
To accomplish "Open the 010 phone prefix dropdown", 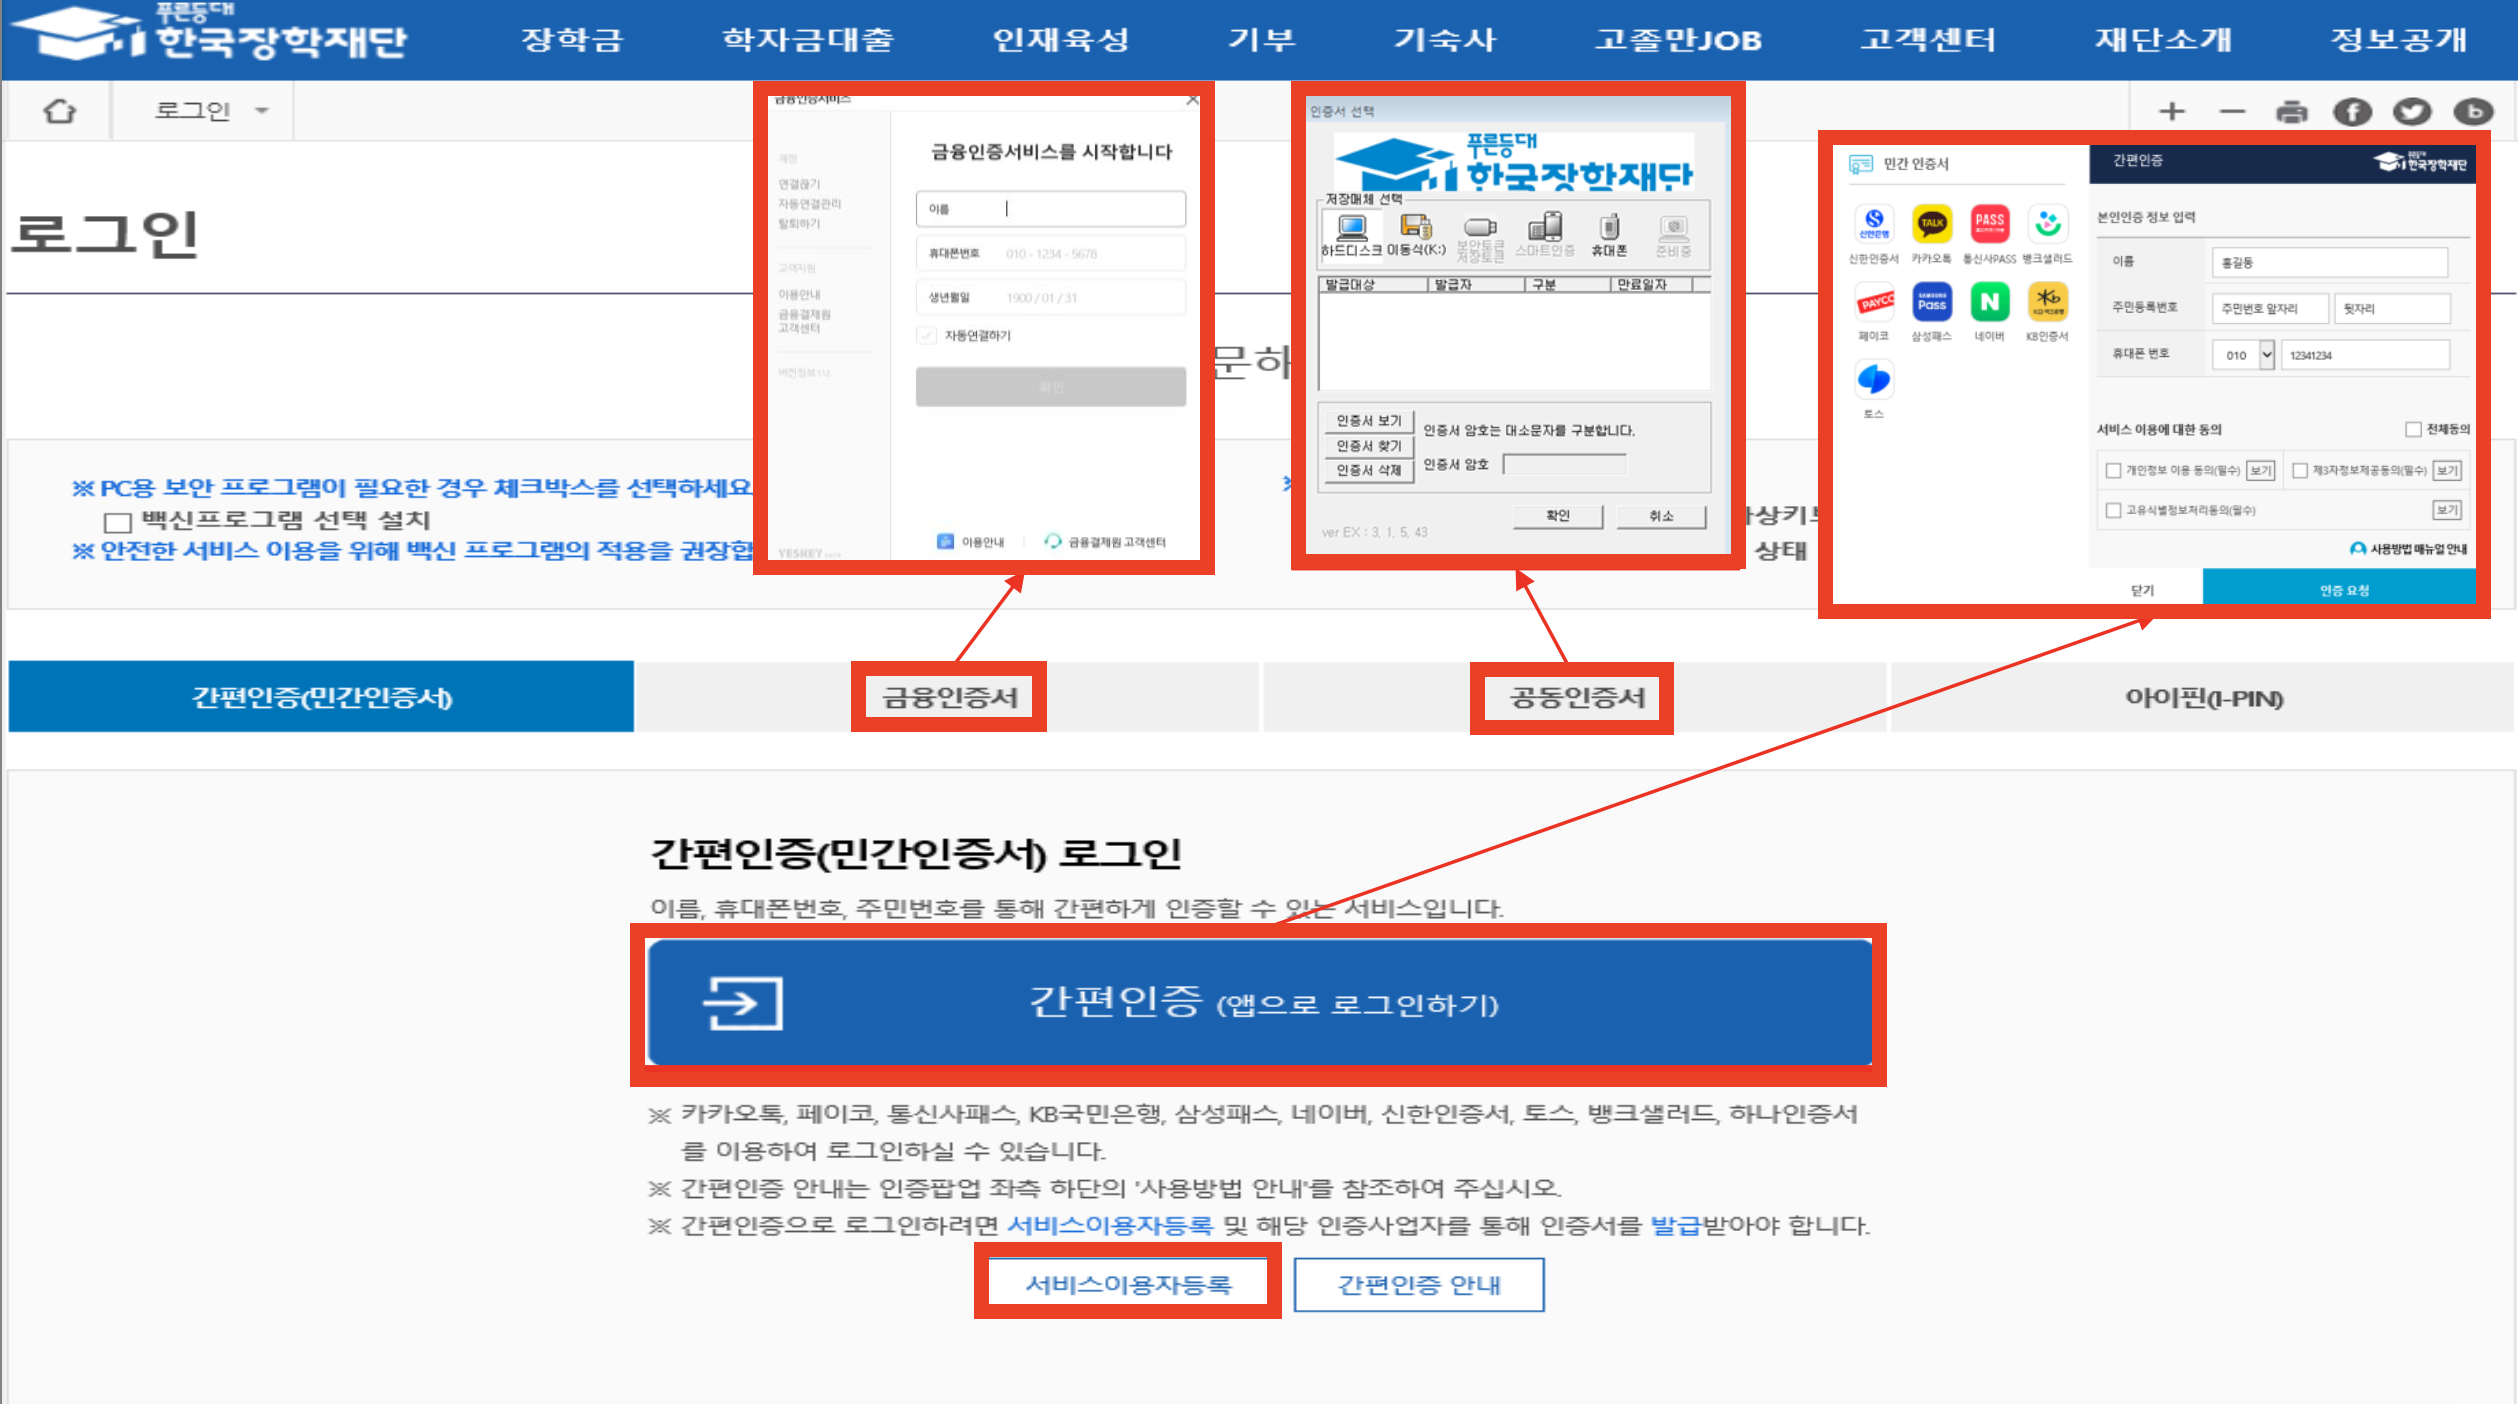I will pyautogui.click(x=2243, y=355).
